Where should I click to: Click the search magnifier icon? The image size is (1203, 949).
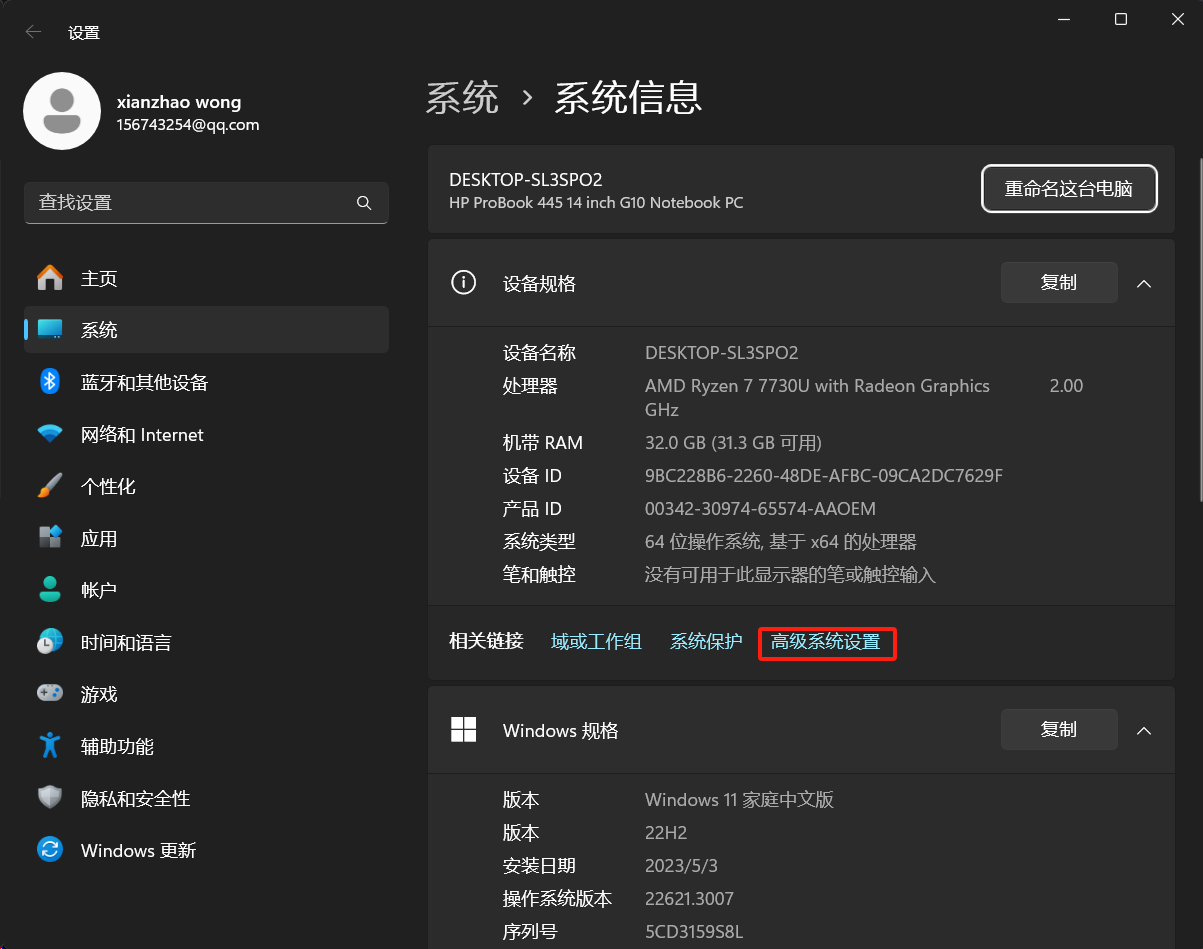tap(364, 203)
